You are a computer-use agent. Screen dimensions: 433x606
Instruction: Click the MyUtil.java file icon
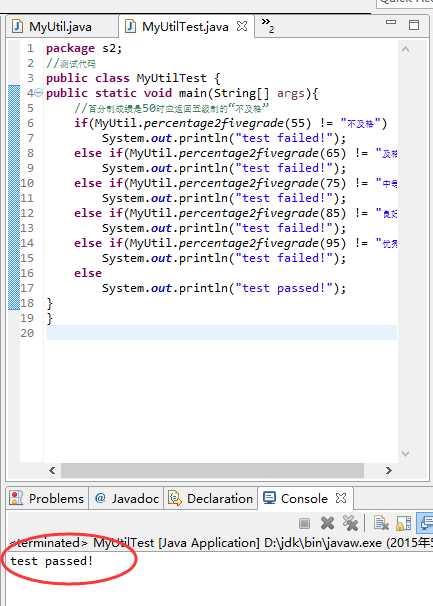pyautogui.click(x=17, y=27)
